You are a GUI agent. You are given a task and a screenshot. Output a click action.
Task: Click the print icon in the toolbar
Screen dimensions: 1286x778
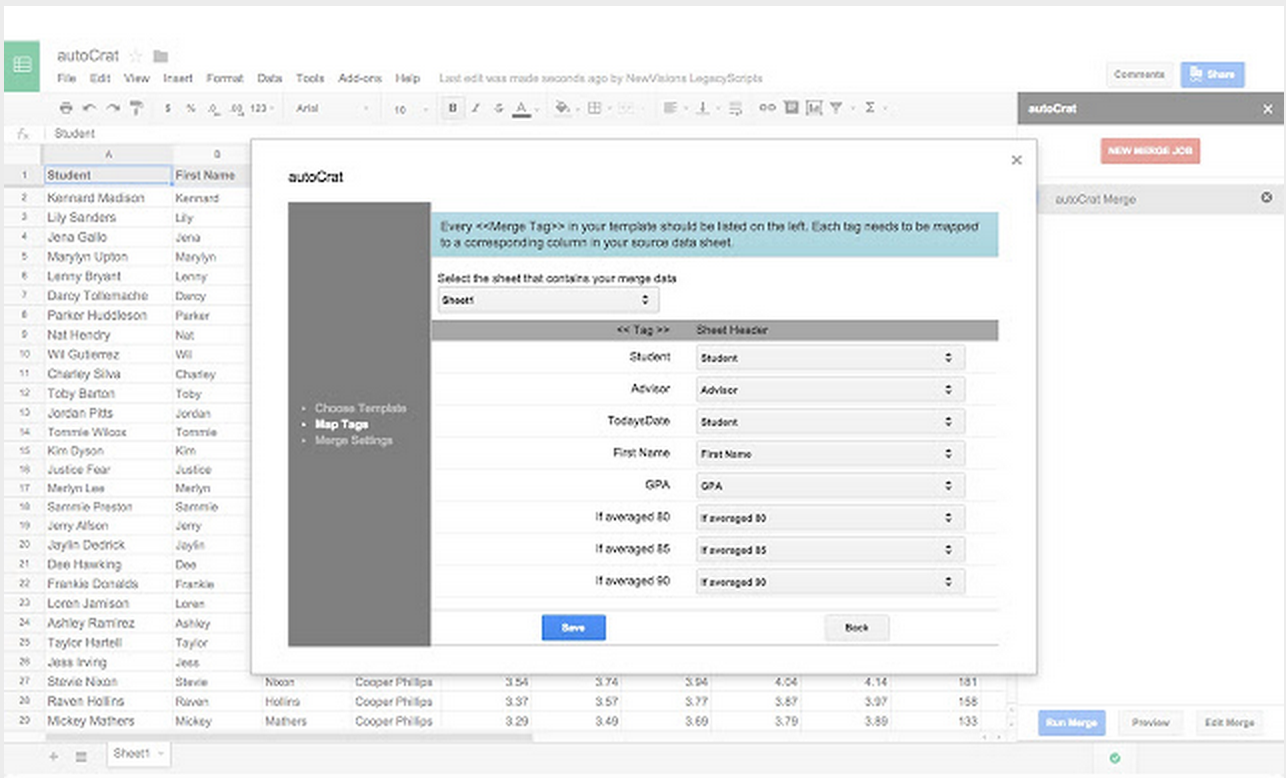[66, 108]
